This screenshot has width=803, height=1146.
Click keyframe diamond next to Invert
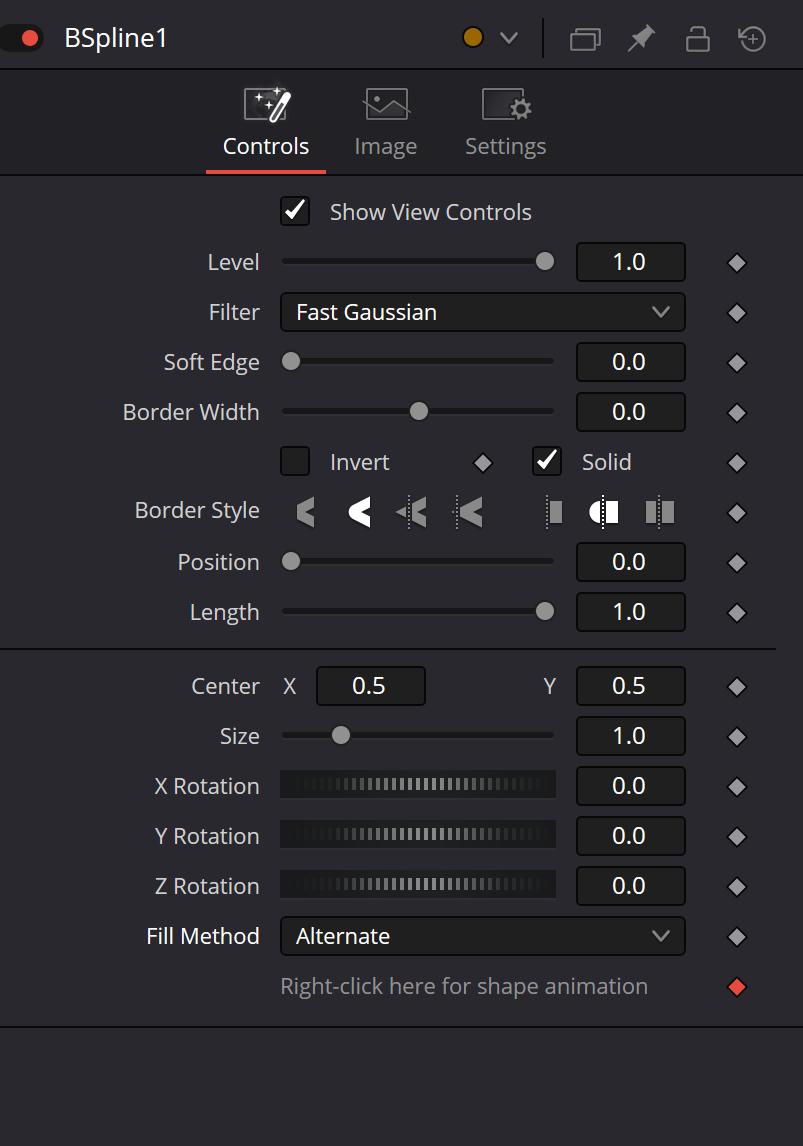point(483,463)
